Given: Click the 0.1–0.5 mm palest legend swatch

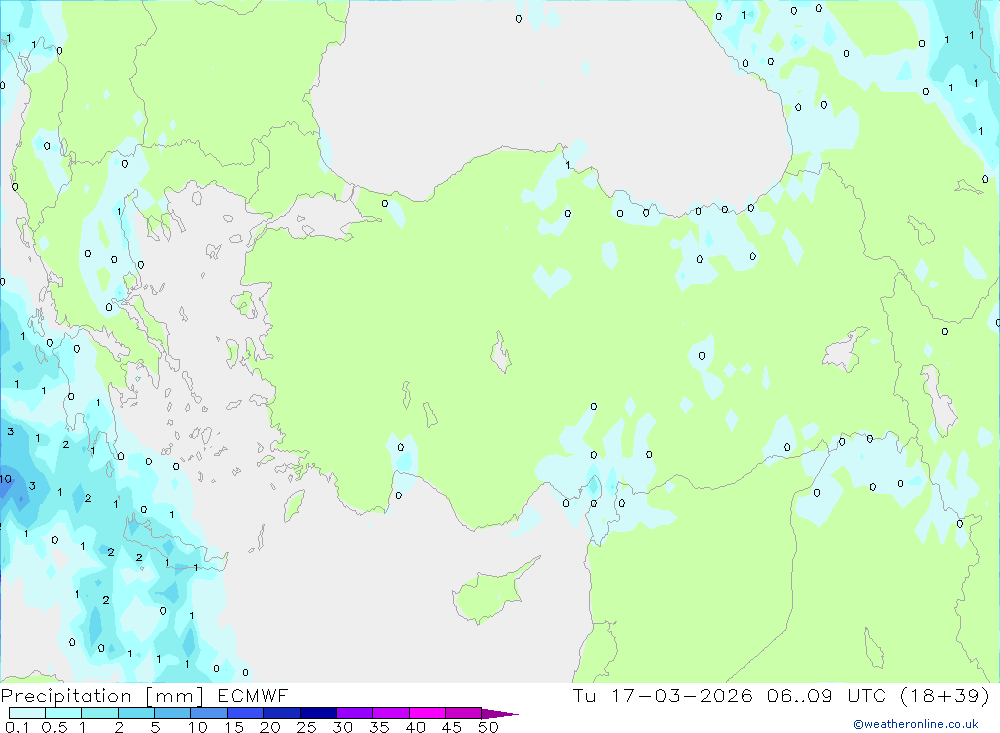Looking at the screenshot, I should click(x=27, y=713).
